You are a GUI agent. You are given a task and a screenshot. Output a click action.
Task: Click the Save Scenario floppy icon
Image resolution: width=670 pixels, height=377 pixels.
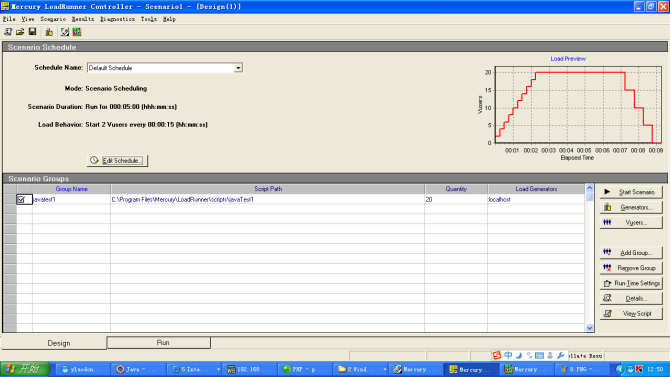(x=32, y=32)
